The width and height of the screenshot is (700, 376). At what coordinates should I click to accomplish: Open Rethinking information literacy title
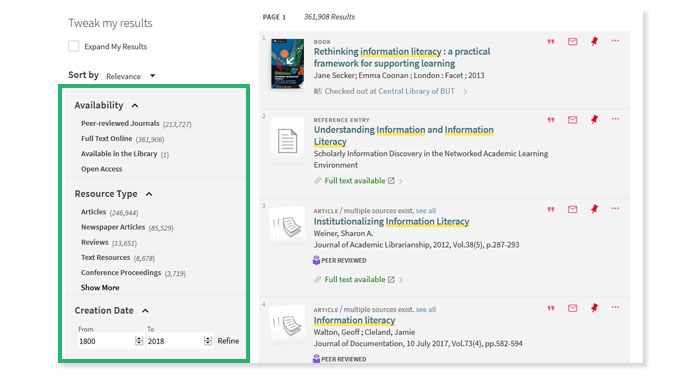point(402,58)
